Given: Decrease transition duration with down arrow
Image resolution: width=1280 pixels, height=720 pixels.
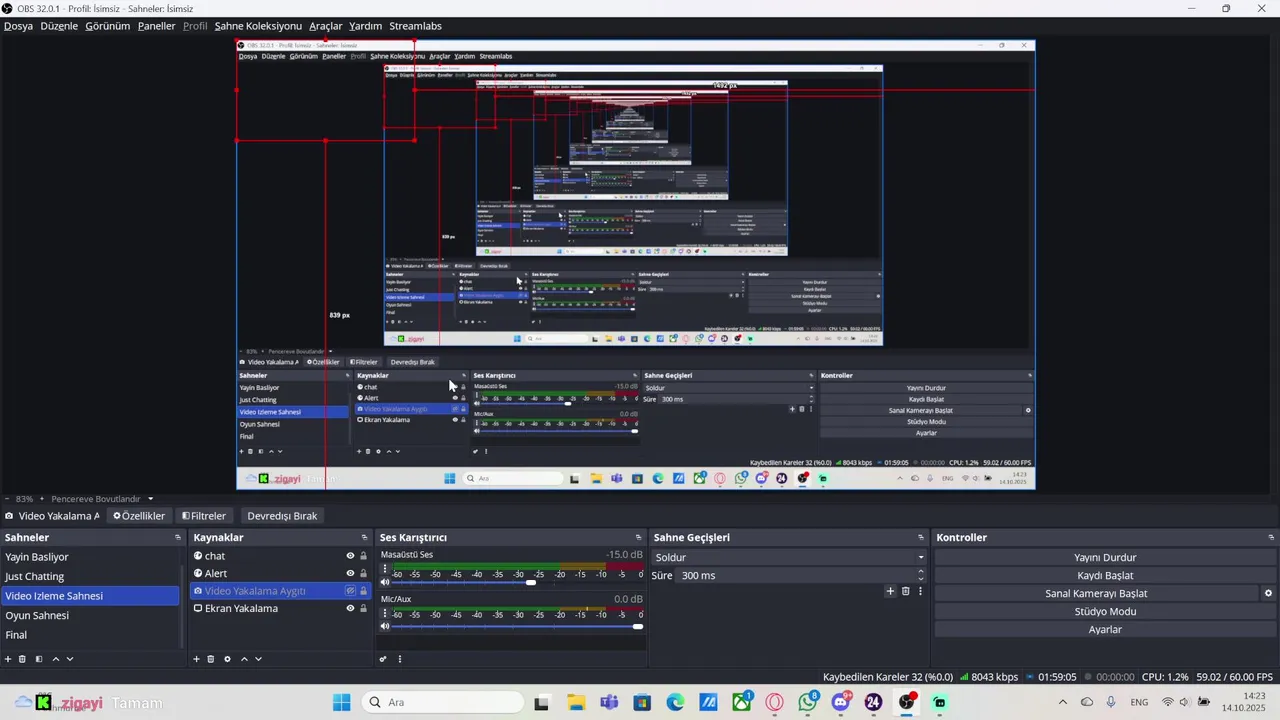Looking at the screenshot, I should [x=921, y=579].
